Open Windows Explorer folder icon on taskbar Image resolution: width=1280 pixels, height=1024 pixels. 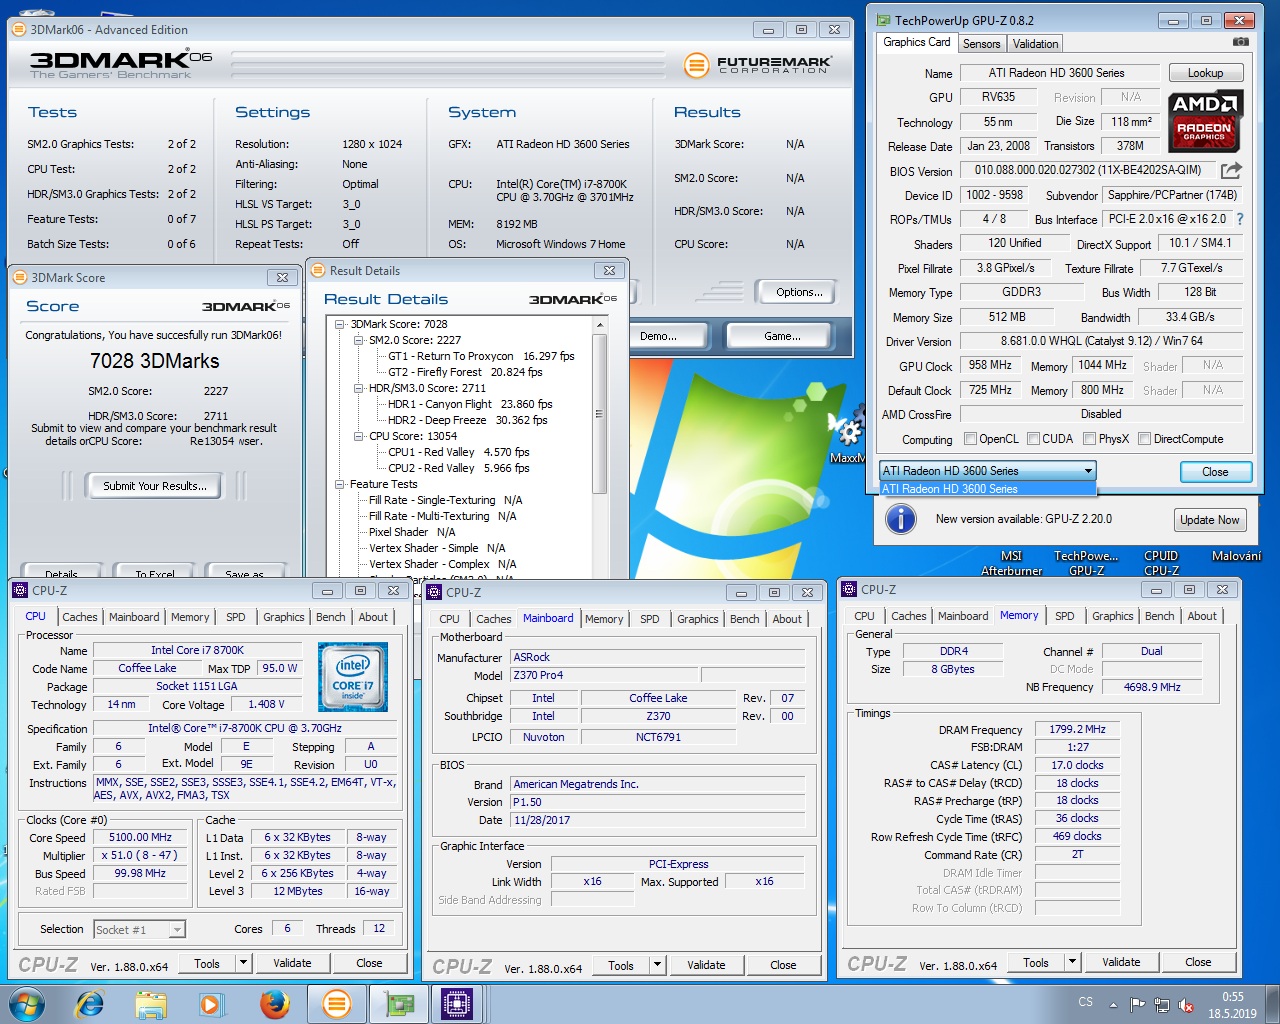(151, 1003)
